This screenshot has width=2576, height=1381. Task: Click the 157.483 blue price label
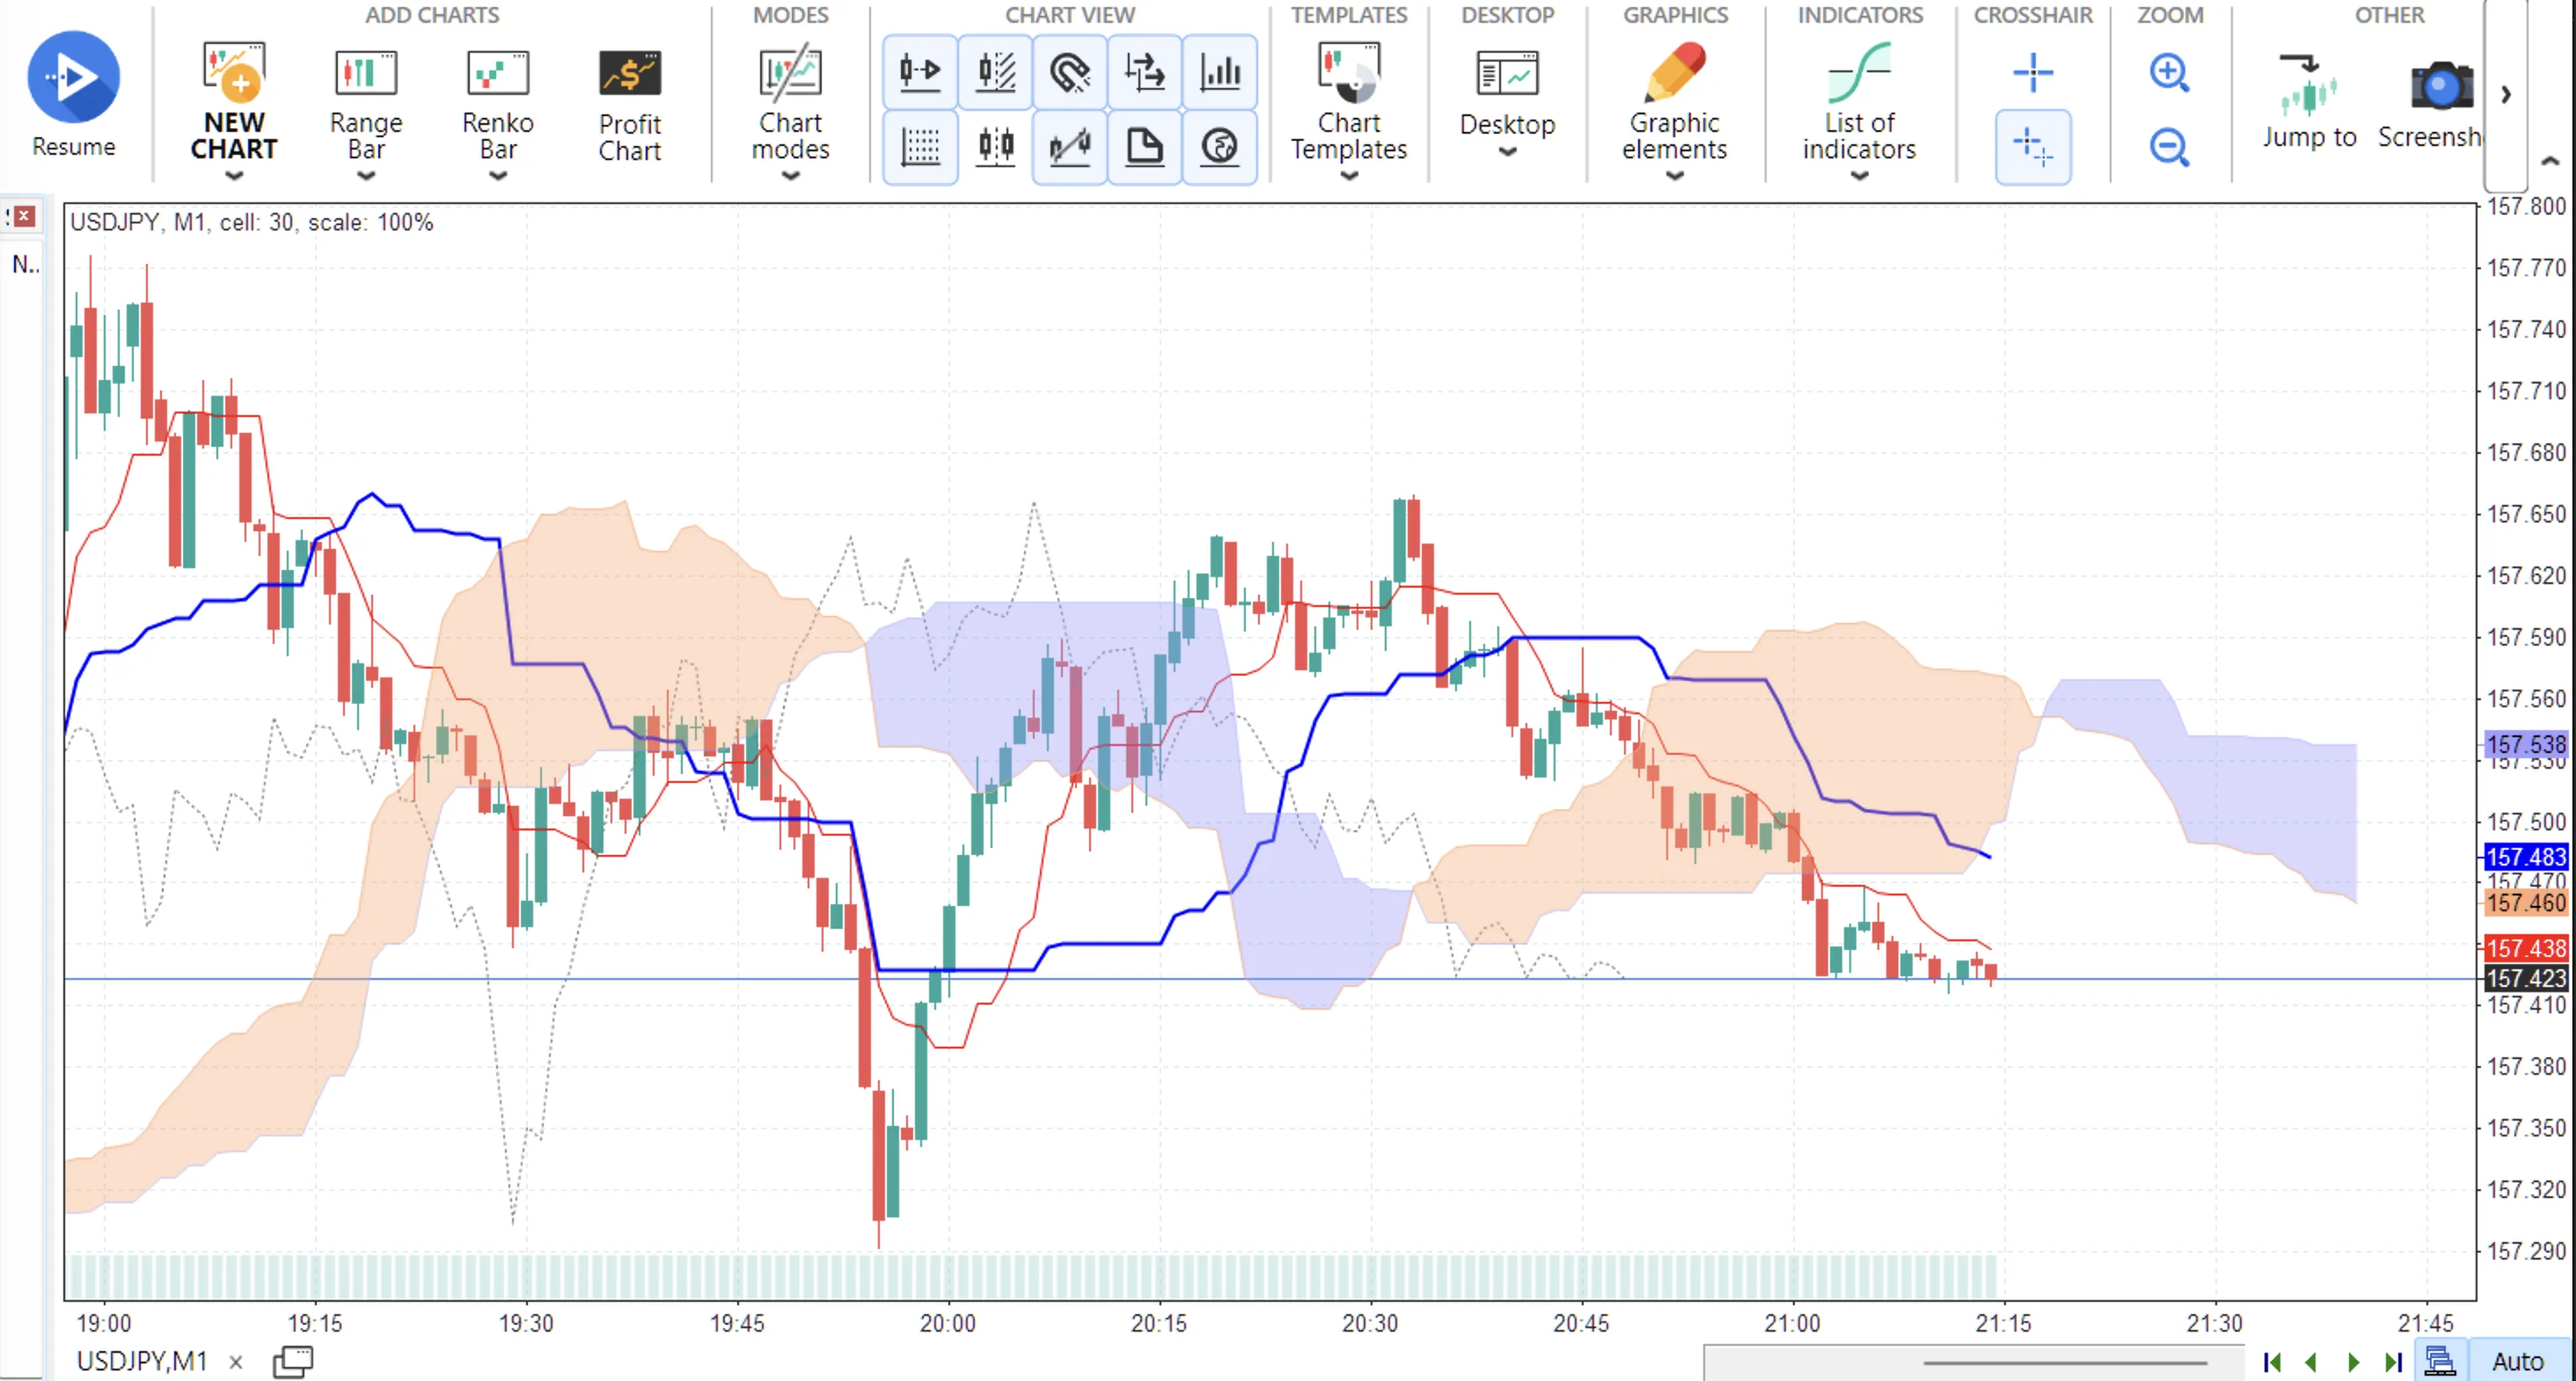2525,857
